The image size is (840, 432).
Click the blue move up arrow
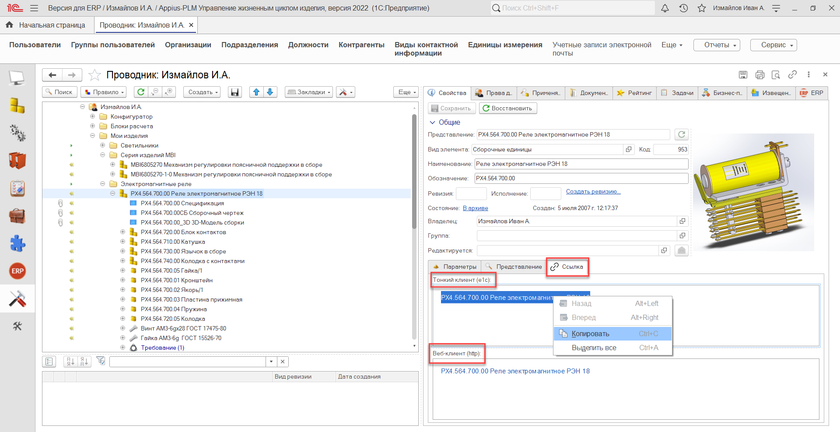256,92
